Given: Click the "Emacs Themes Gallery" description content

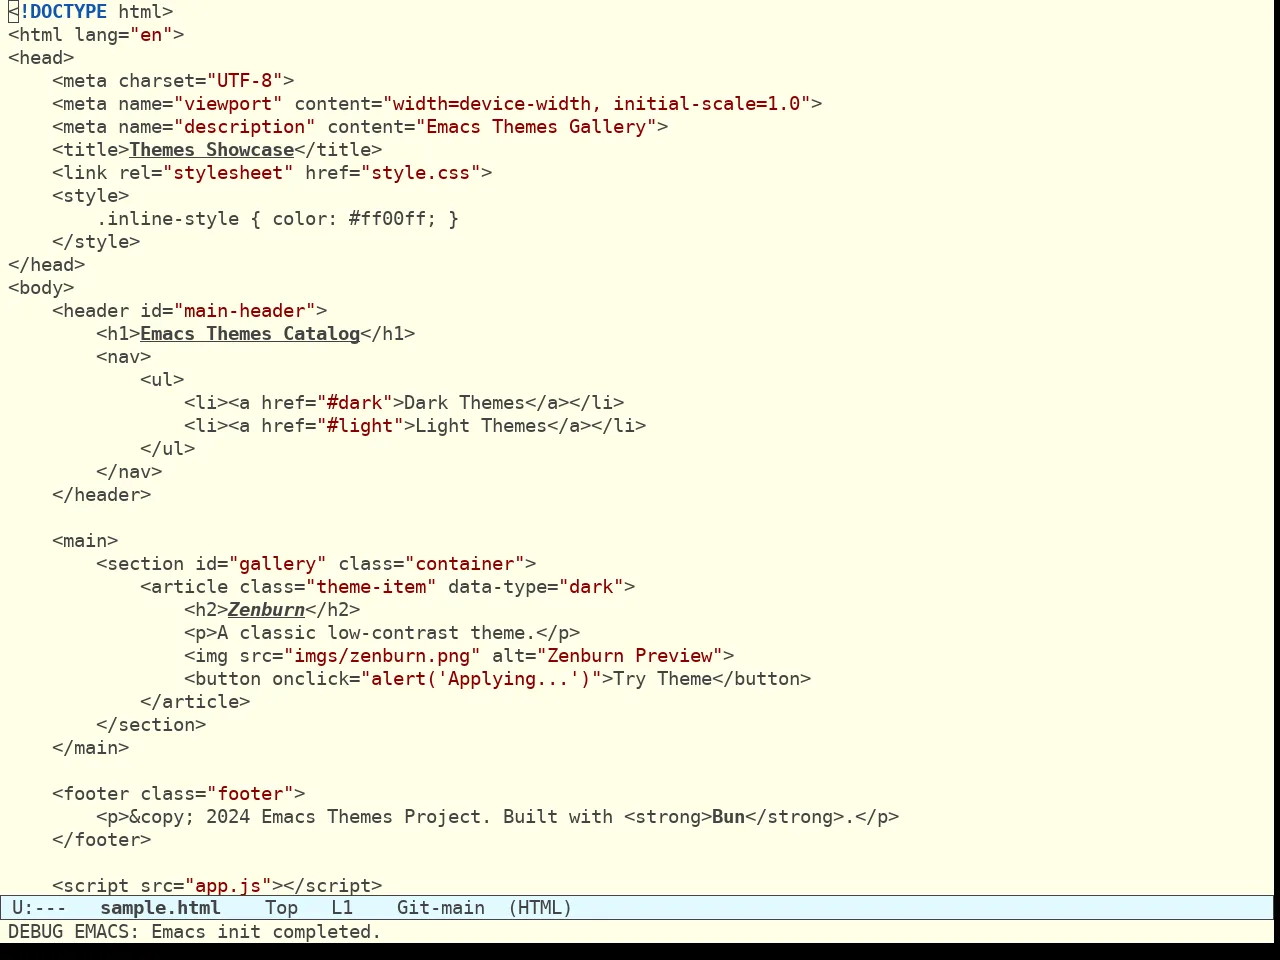Looking at the screenshot, I should pyautogui.click(x=536, y=127).
